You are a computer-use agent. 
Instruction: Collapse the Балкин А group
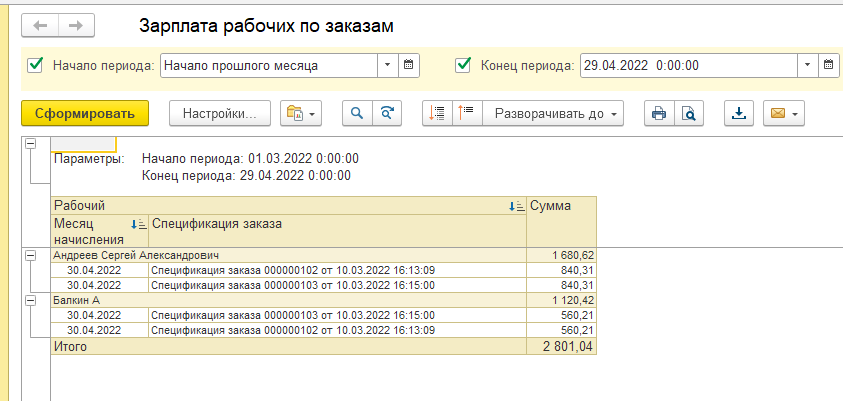31,301
